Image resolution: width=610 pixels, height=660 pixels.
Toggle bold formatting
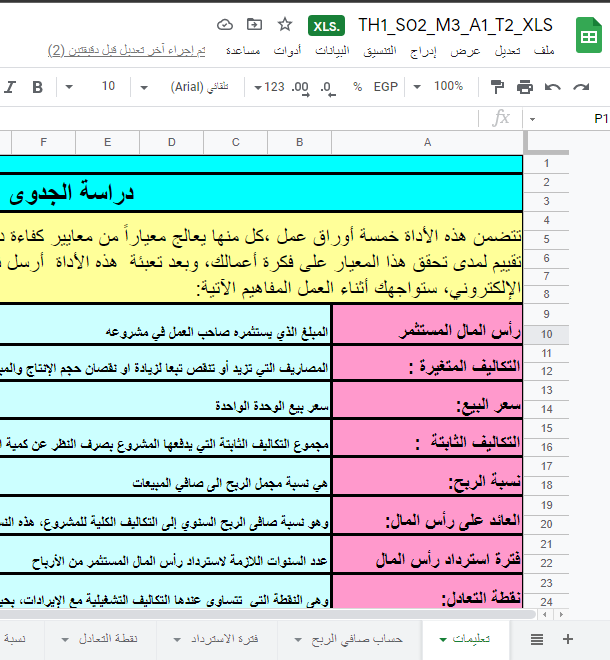coord(38,87)
